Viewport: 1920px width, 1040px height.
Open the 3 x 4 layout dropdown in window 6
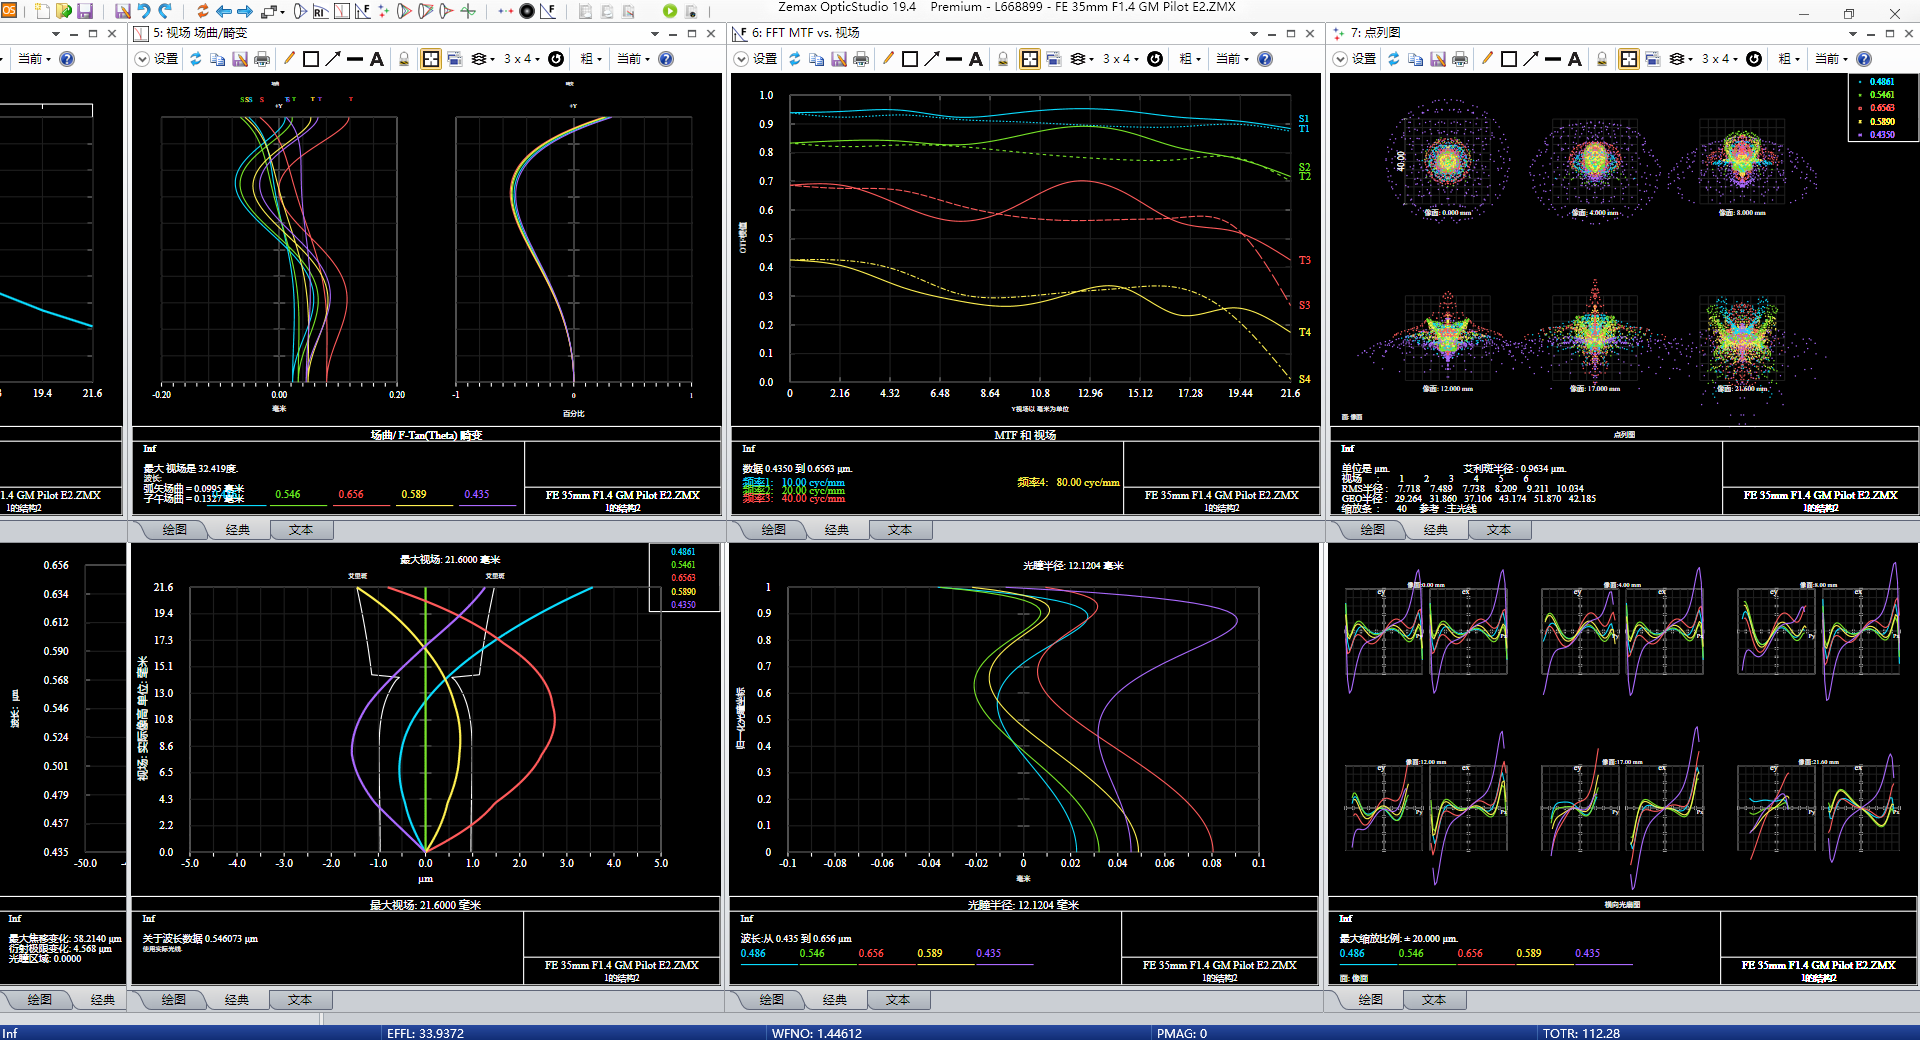(1121, 59)
